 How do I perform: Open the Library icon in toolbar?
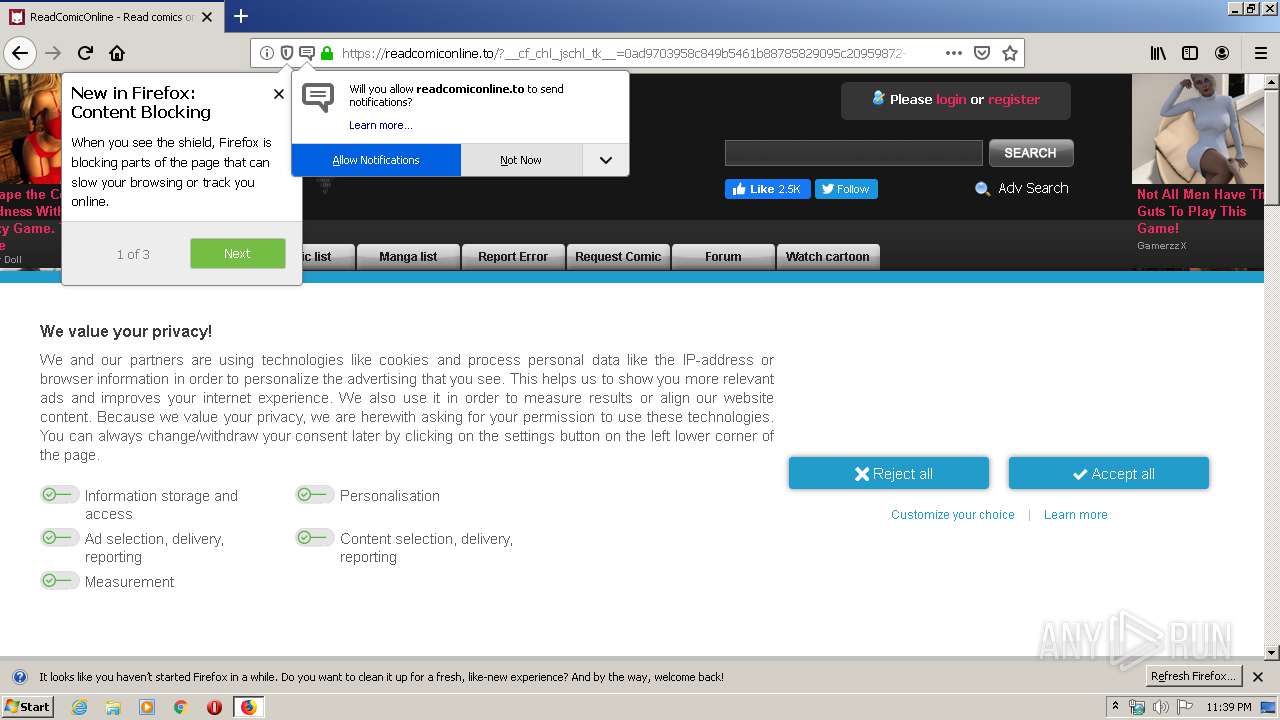(x=1158, y=53)
